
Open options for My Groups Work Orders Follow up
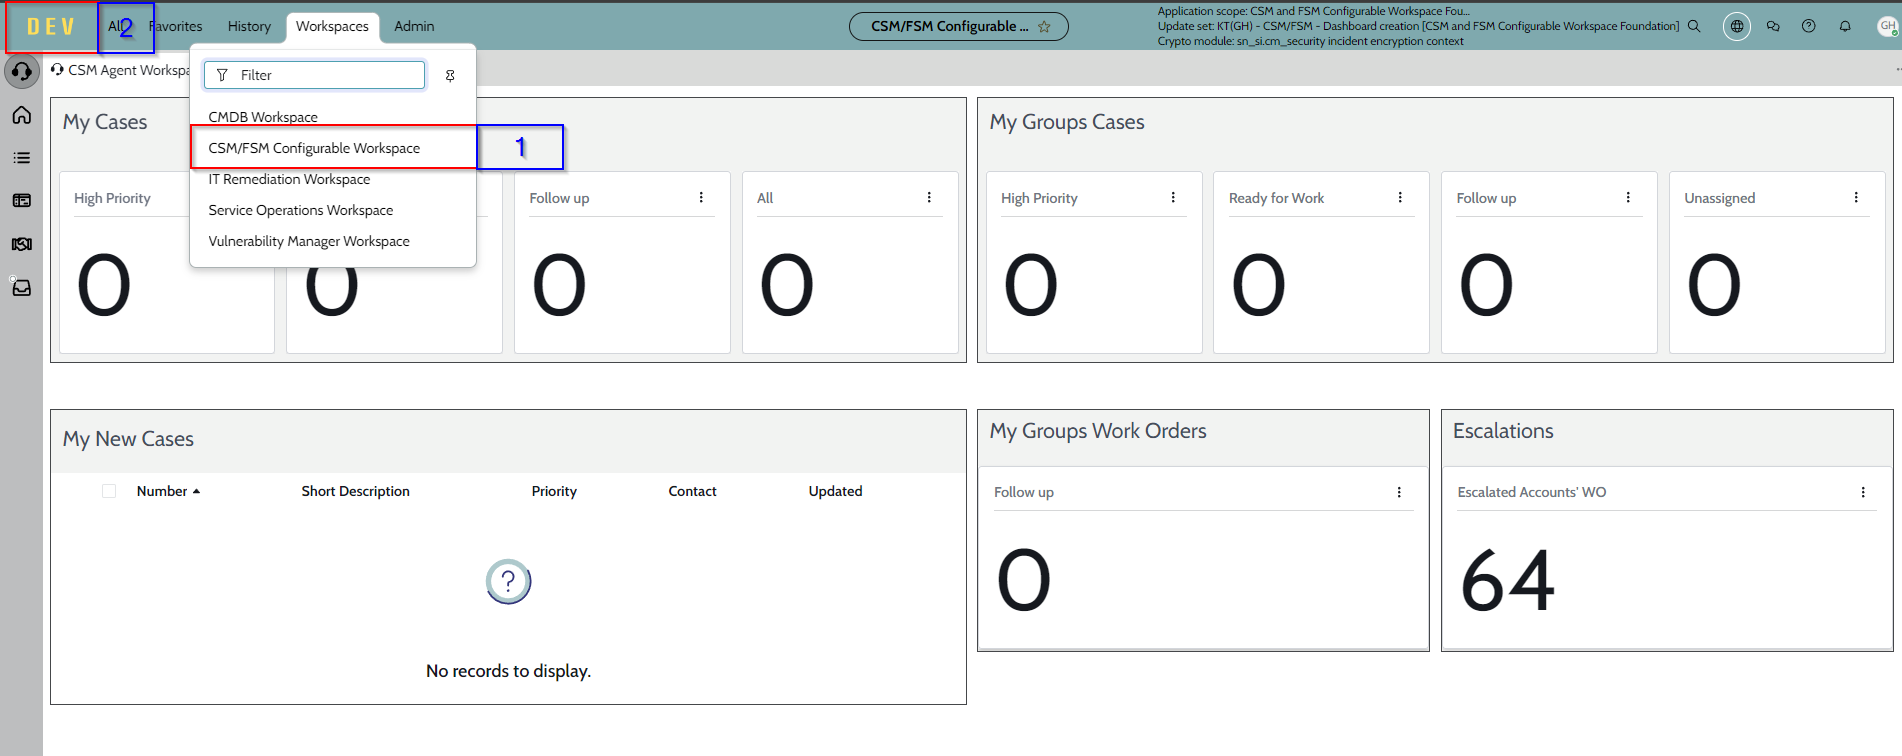click(1399, 492)
